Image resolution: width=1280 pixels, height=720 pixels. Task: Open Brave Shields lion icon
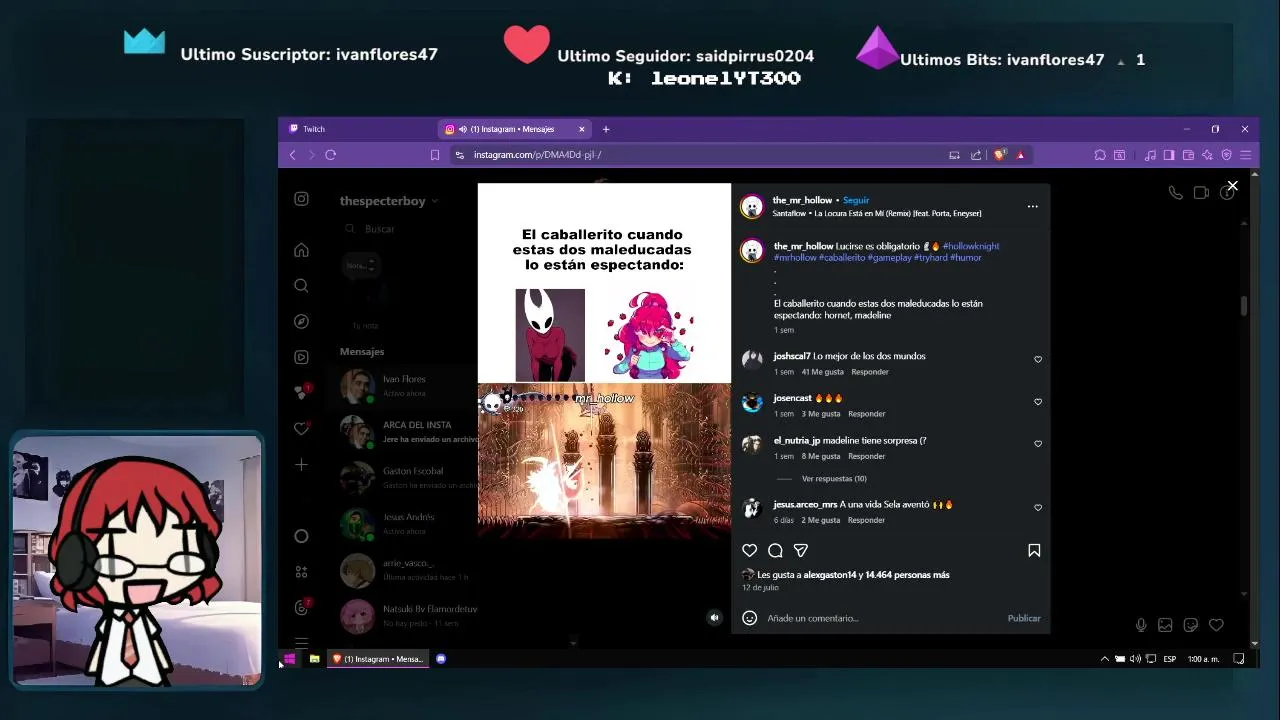pyautogui.click(x=998, y=155)
